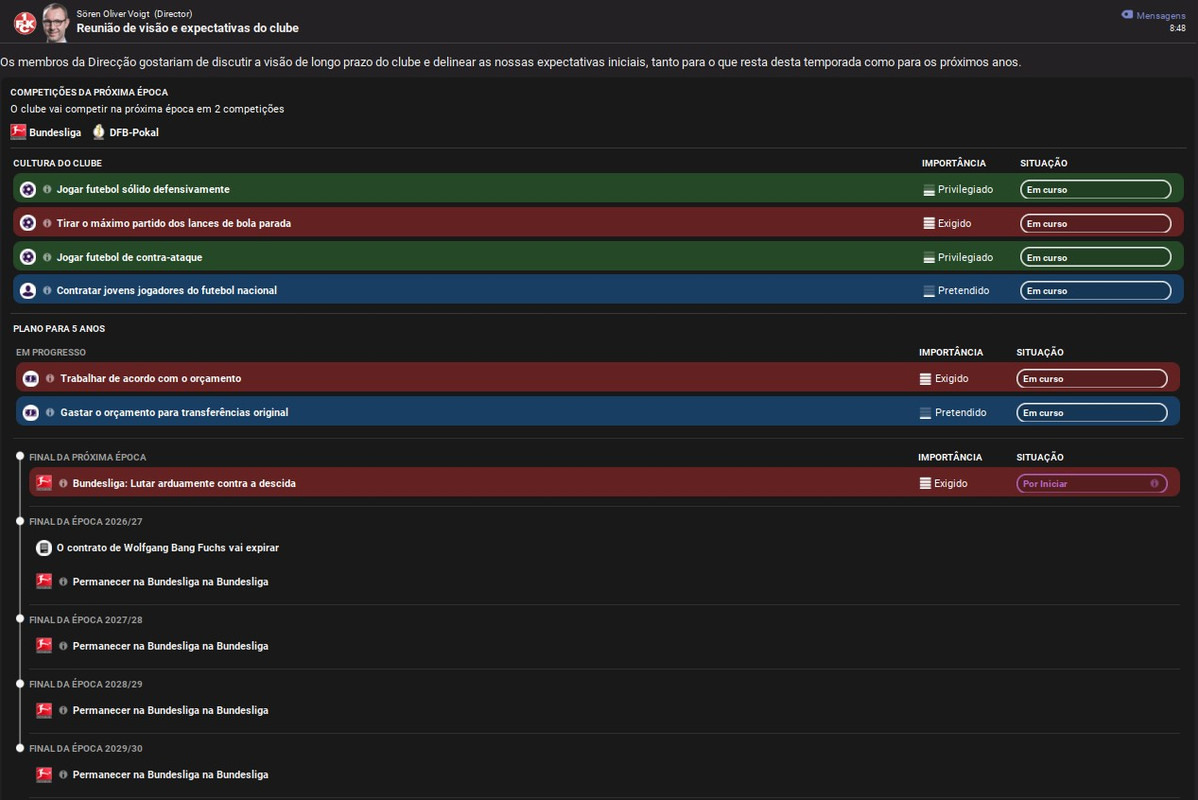Open 'Em curso' status for 'Jogar futebol sólido defensivamente'
This screenshot has width=1198, height=800.
click(x=1096, y=189)
